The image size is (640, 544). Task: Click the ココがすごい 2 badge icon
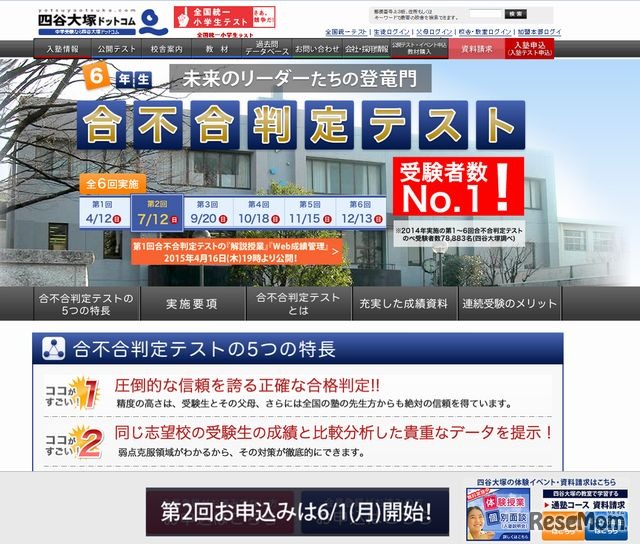(x=73, y=443)
